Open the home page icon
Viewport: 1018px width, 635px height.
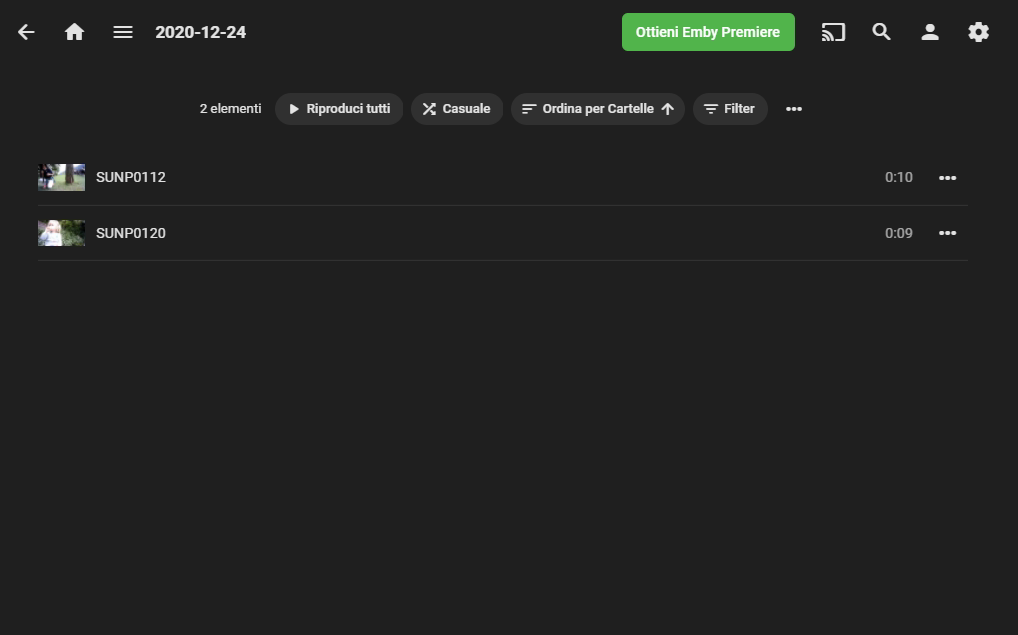(75, 32)
